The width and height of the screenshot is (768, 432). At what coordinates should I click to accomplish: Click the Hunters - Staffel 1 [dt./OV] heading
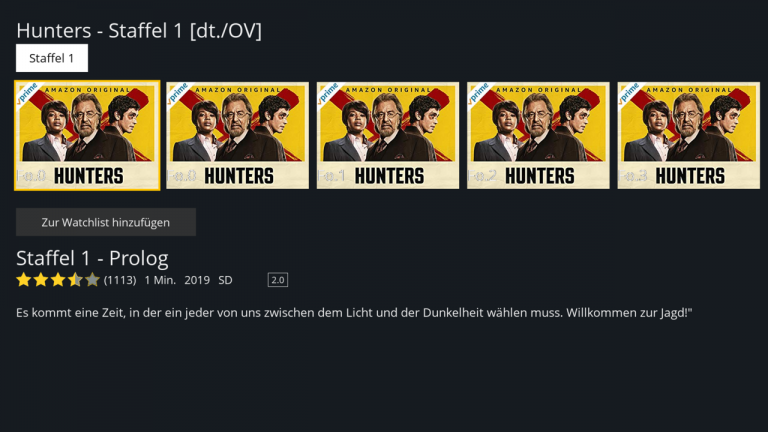139,31
